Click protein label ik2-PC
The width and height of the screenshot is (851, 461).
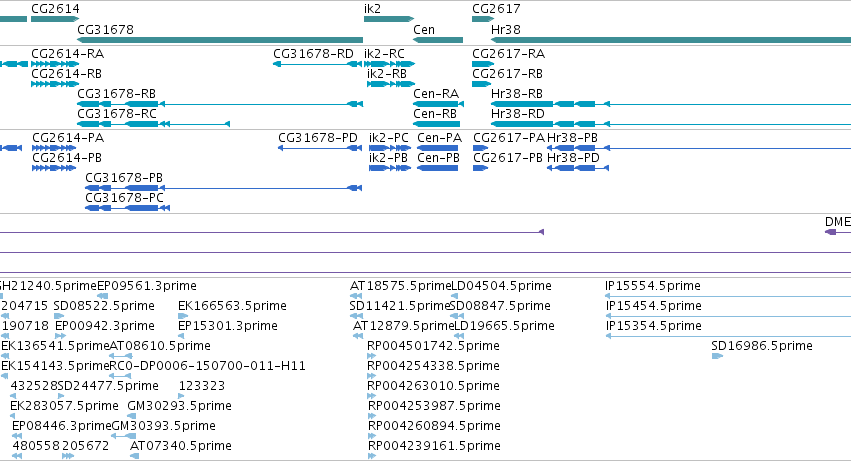point(389,138)
